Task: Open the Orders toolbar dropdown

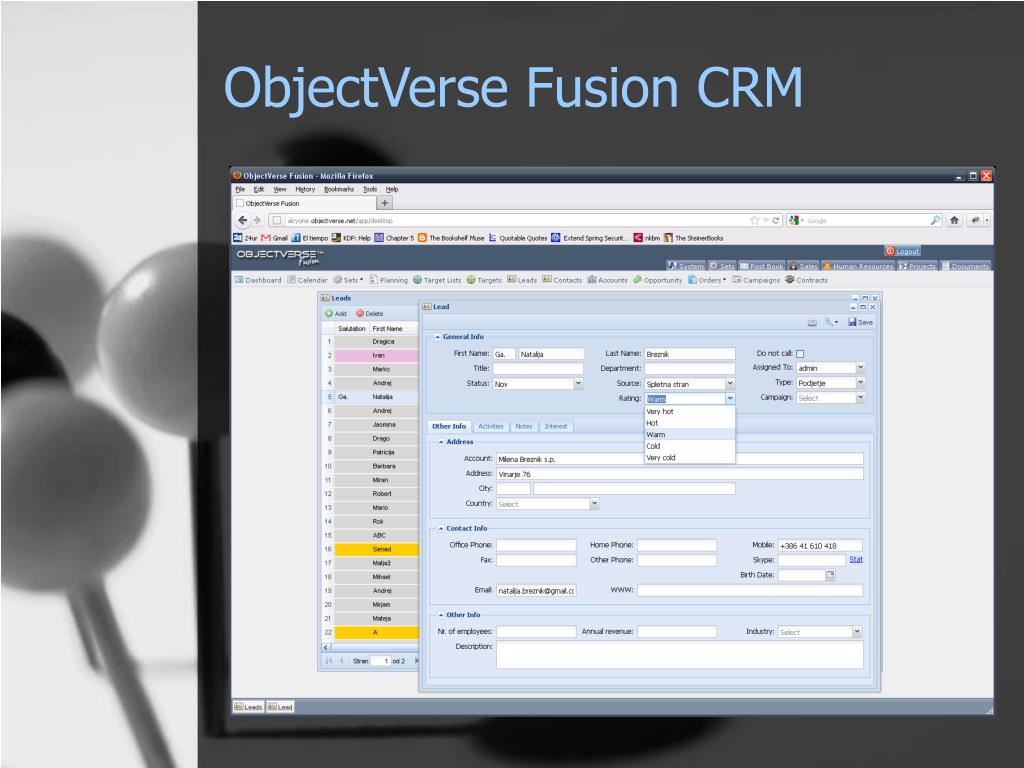Action: [707, 280]
